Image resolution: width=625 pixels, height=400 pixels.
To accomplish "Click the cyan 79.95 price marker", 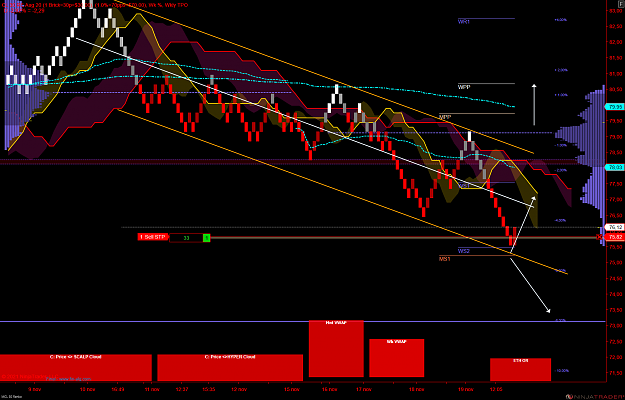I will [614, 107].
